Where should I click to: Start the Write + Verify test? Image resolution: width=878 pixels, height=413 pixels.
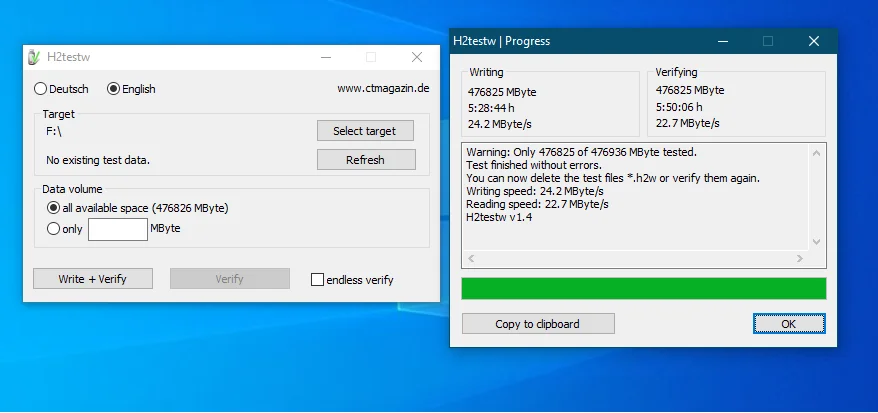[x=93, y=279]
